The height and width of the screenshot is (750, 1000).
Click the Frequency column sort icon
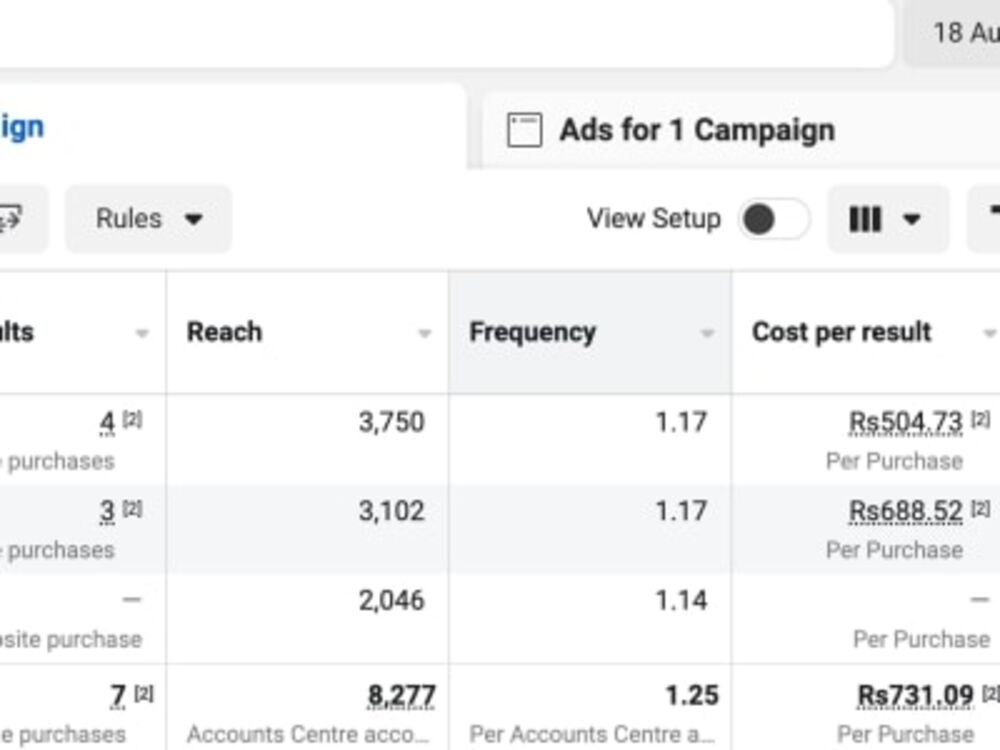point(710,334)
